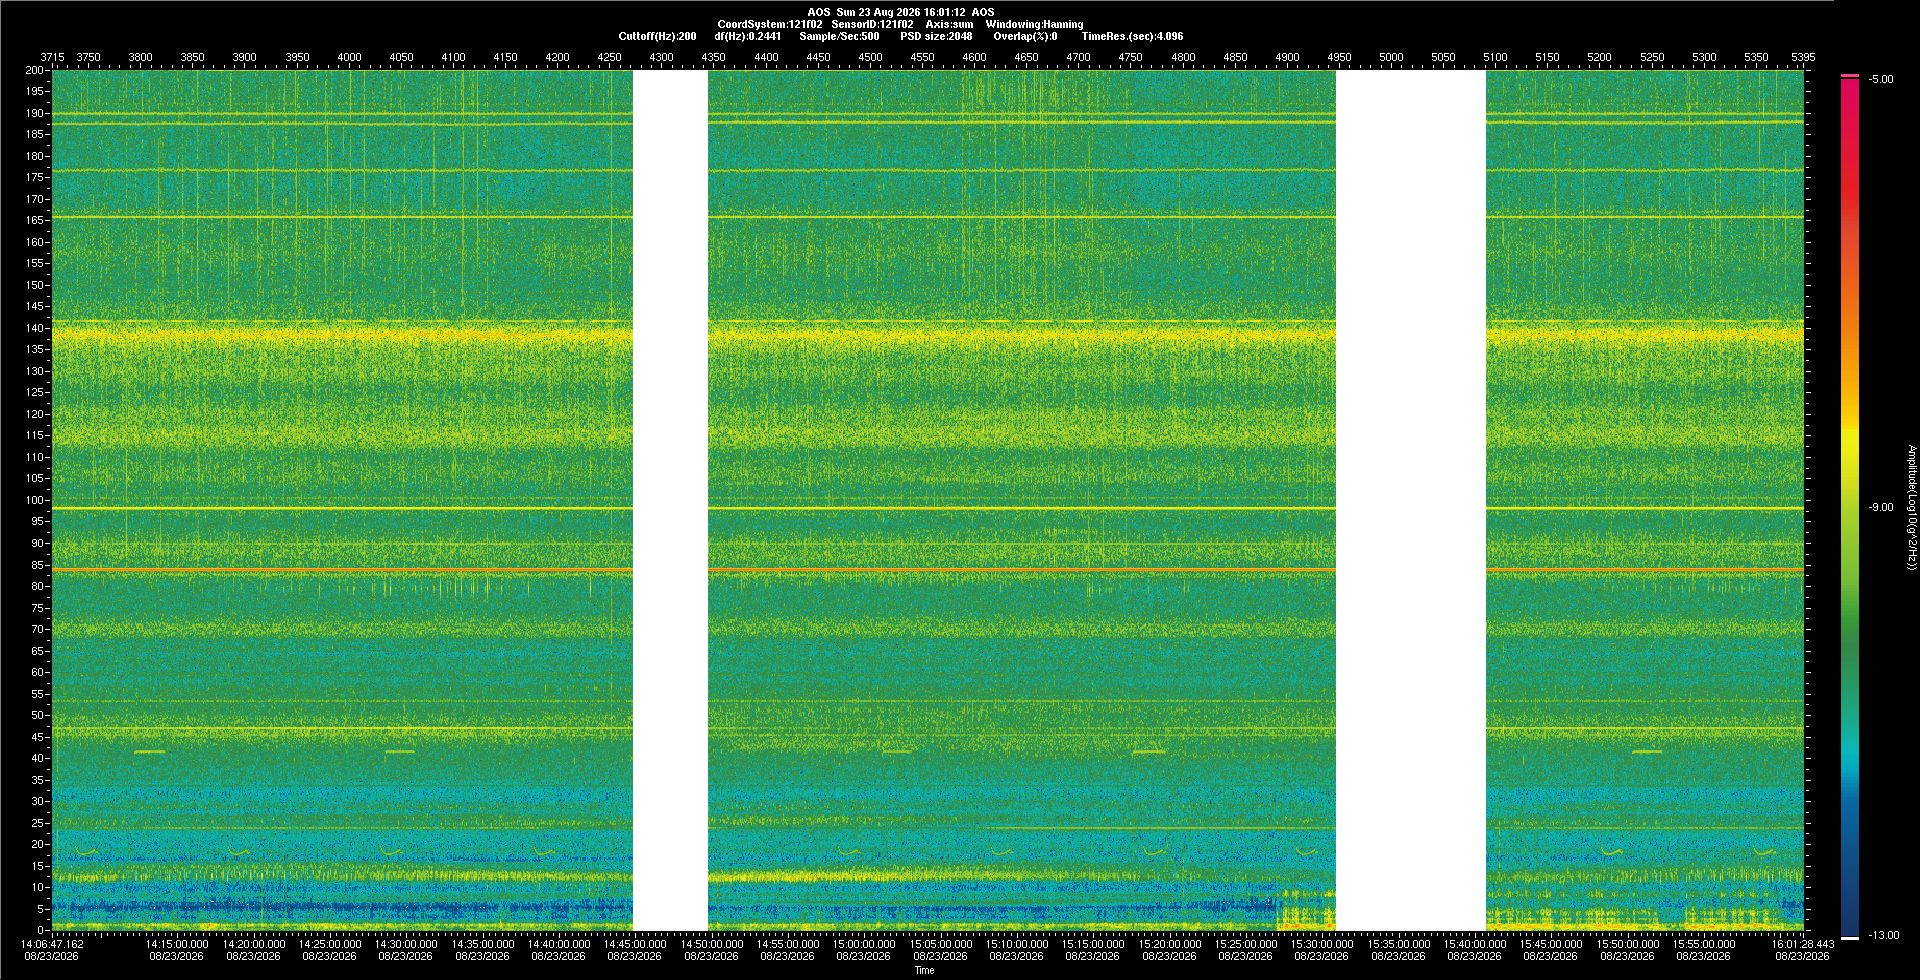The image size is (1920, 980).
Task: Click the 14:15:00.000 time axis label
Action: 177,944
